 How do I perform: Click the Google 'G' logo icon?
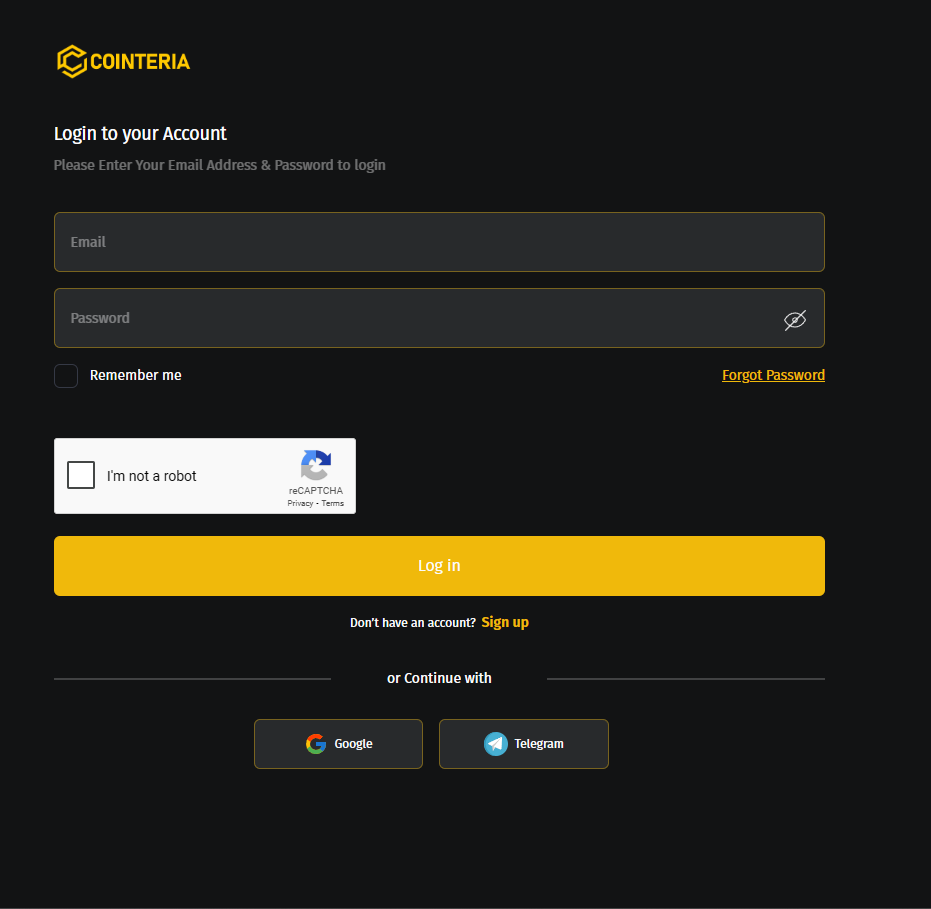pos(316,744)
